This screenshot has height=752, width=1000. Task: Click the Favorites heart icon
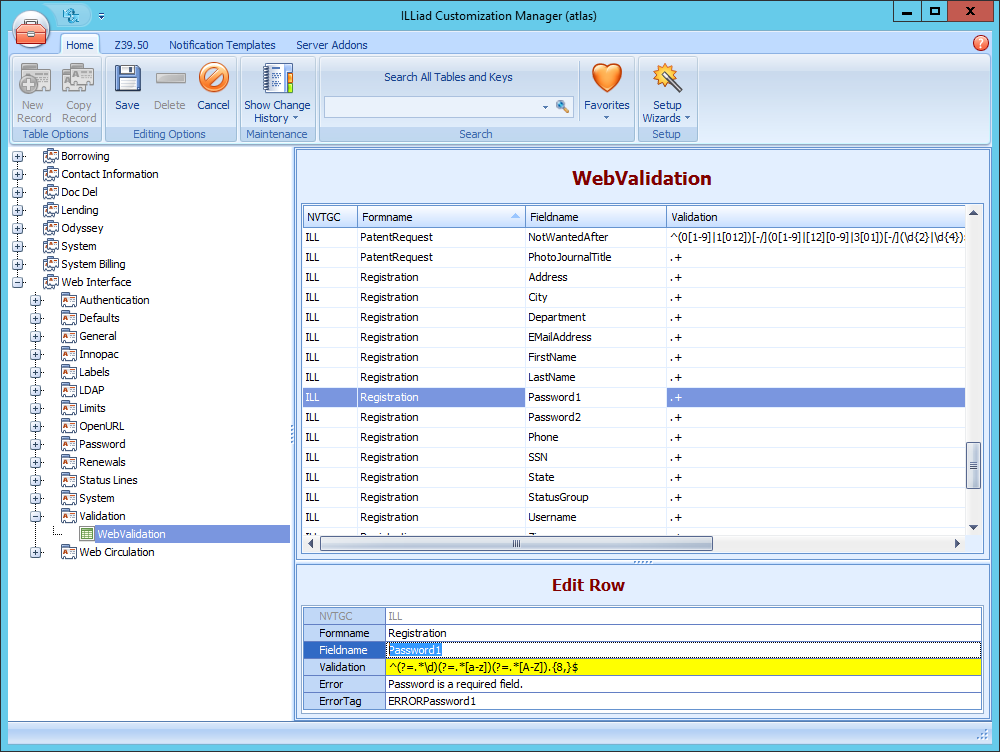click(606, 78)
